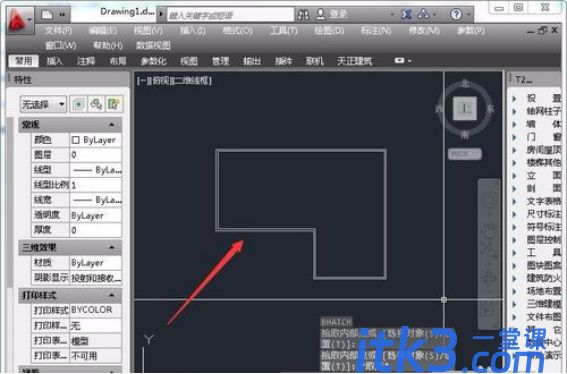The width and height of the screenshot is (567, 374).
Task: Expand the 房间屋顶 tree item
Action: click(x=515, y=150)
